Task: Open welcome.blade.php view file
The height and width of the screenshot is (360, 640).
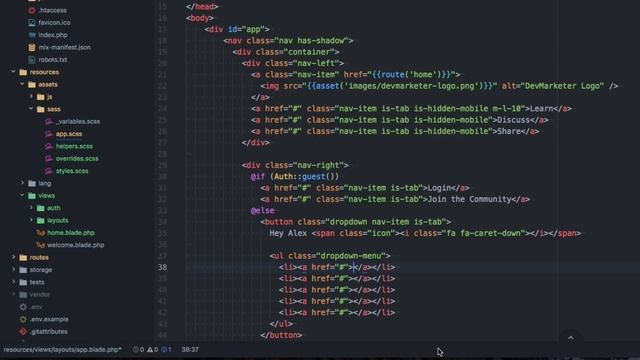Action: (x=76, y=245)
